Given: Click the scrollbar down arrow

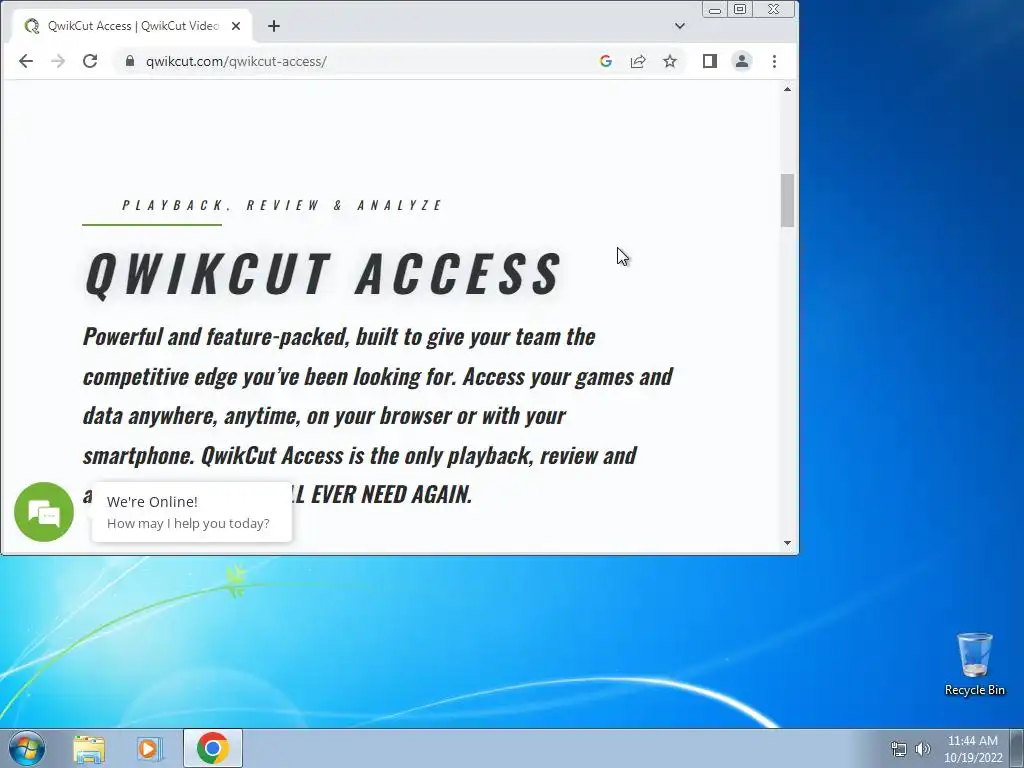Looking at the screenshot, I should (x=788, y=543).
